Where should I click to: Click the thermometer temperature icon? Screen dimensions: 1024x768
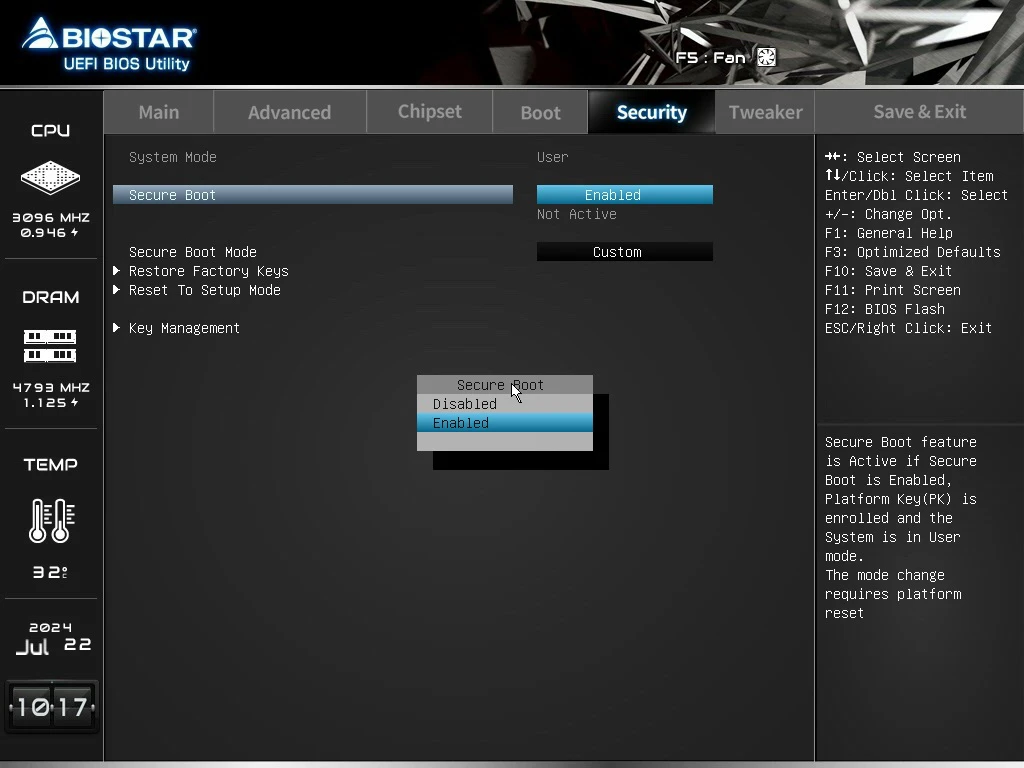(50, 520)
